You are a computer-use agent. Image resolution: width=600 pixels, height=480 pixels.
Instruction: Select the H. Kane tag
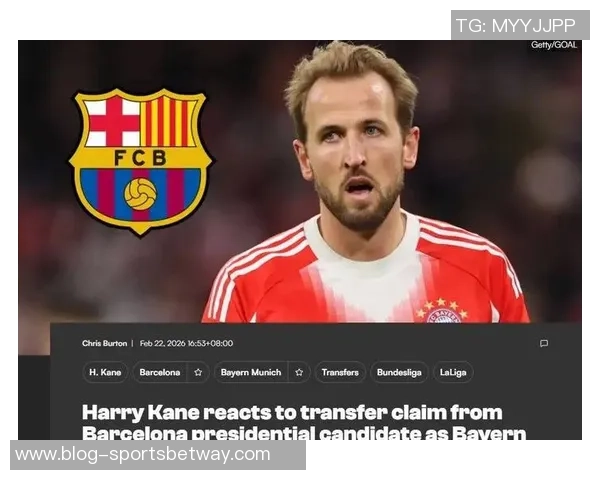click(x=105, y=372)
